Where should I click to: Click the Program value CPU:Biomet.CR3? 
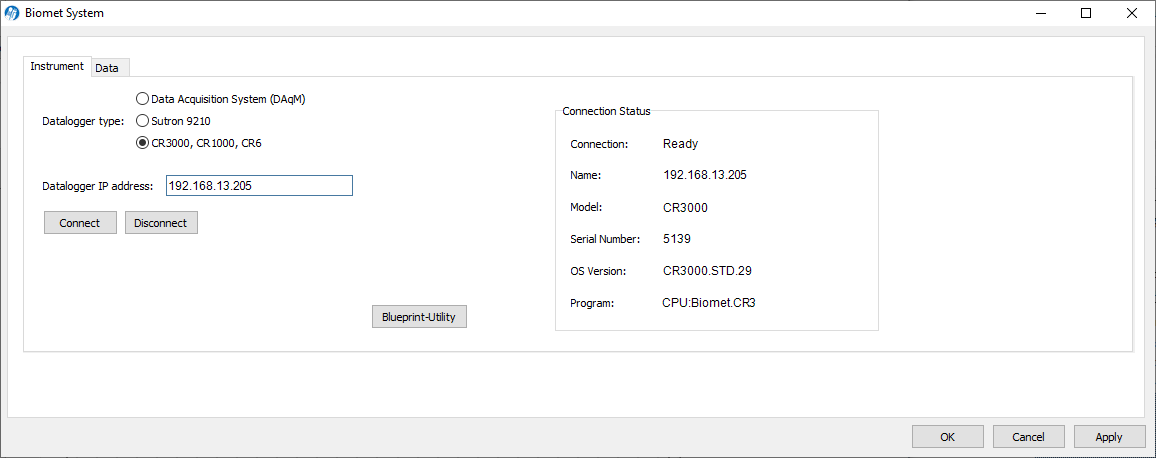709,302
